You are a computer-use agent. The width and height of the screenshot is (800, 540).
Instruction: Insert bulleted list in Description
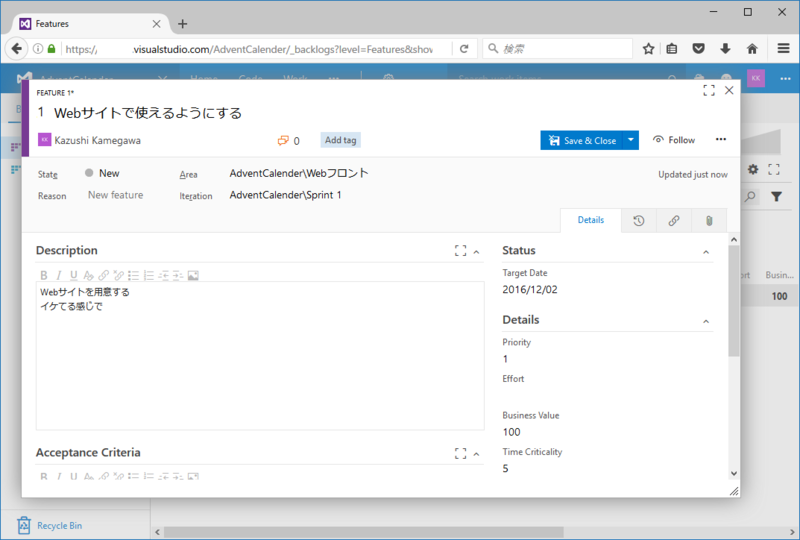134,276
